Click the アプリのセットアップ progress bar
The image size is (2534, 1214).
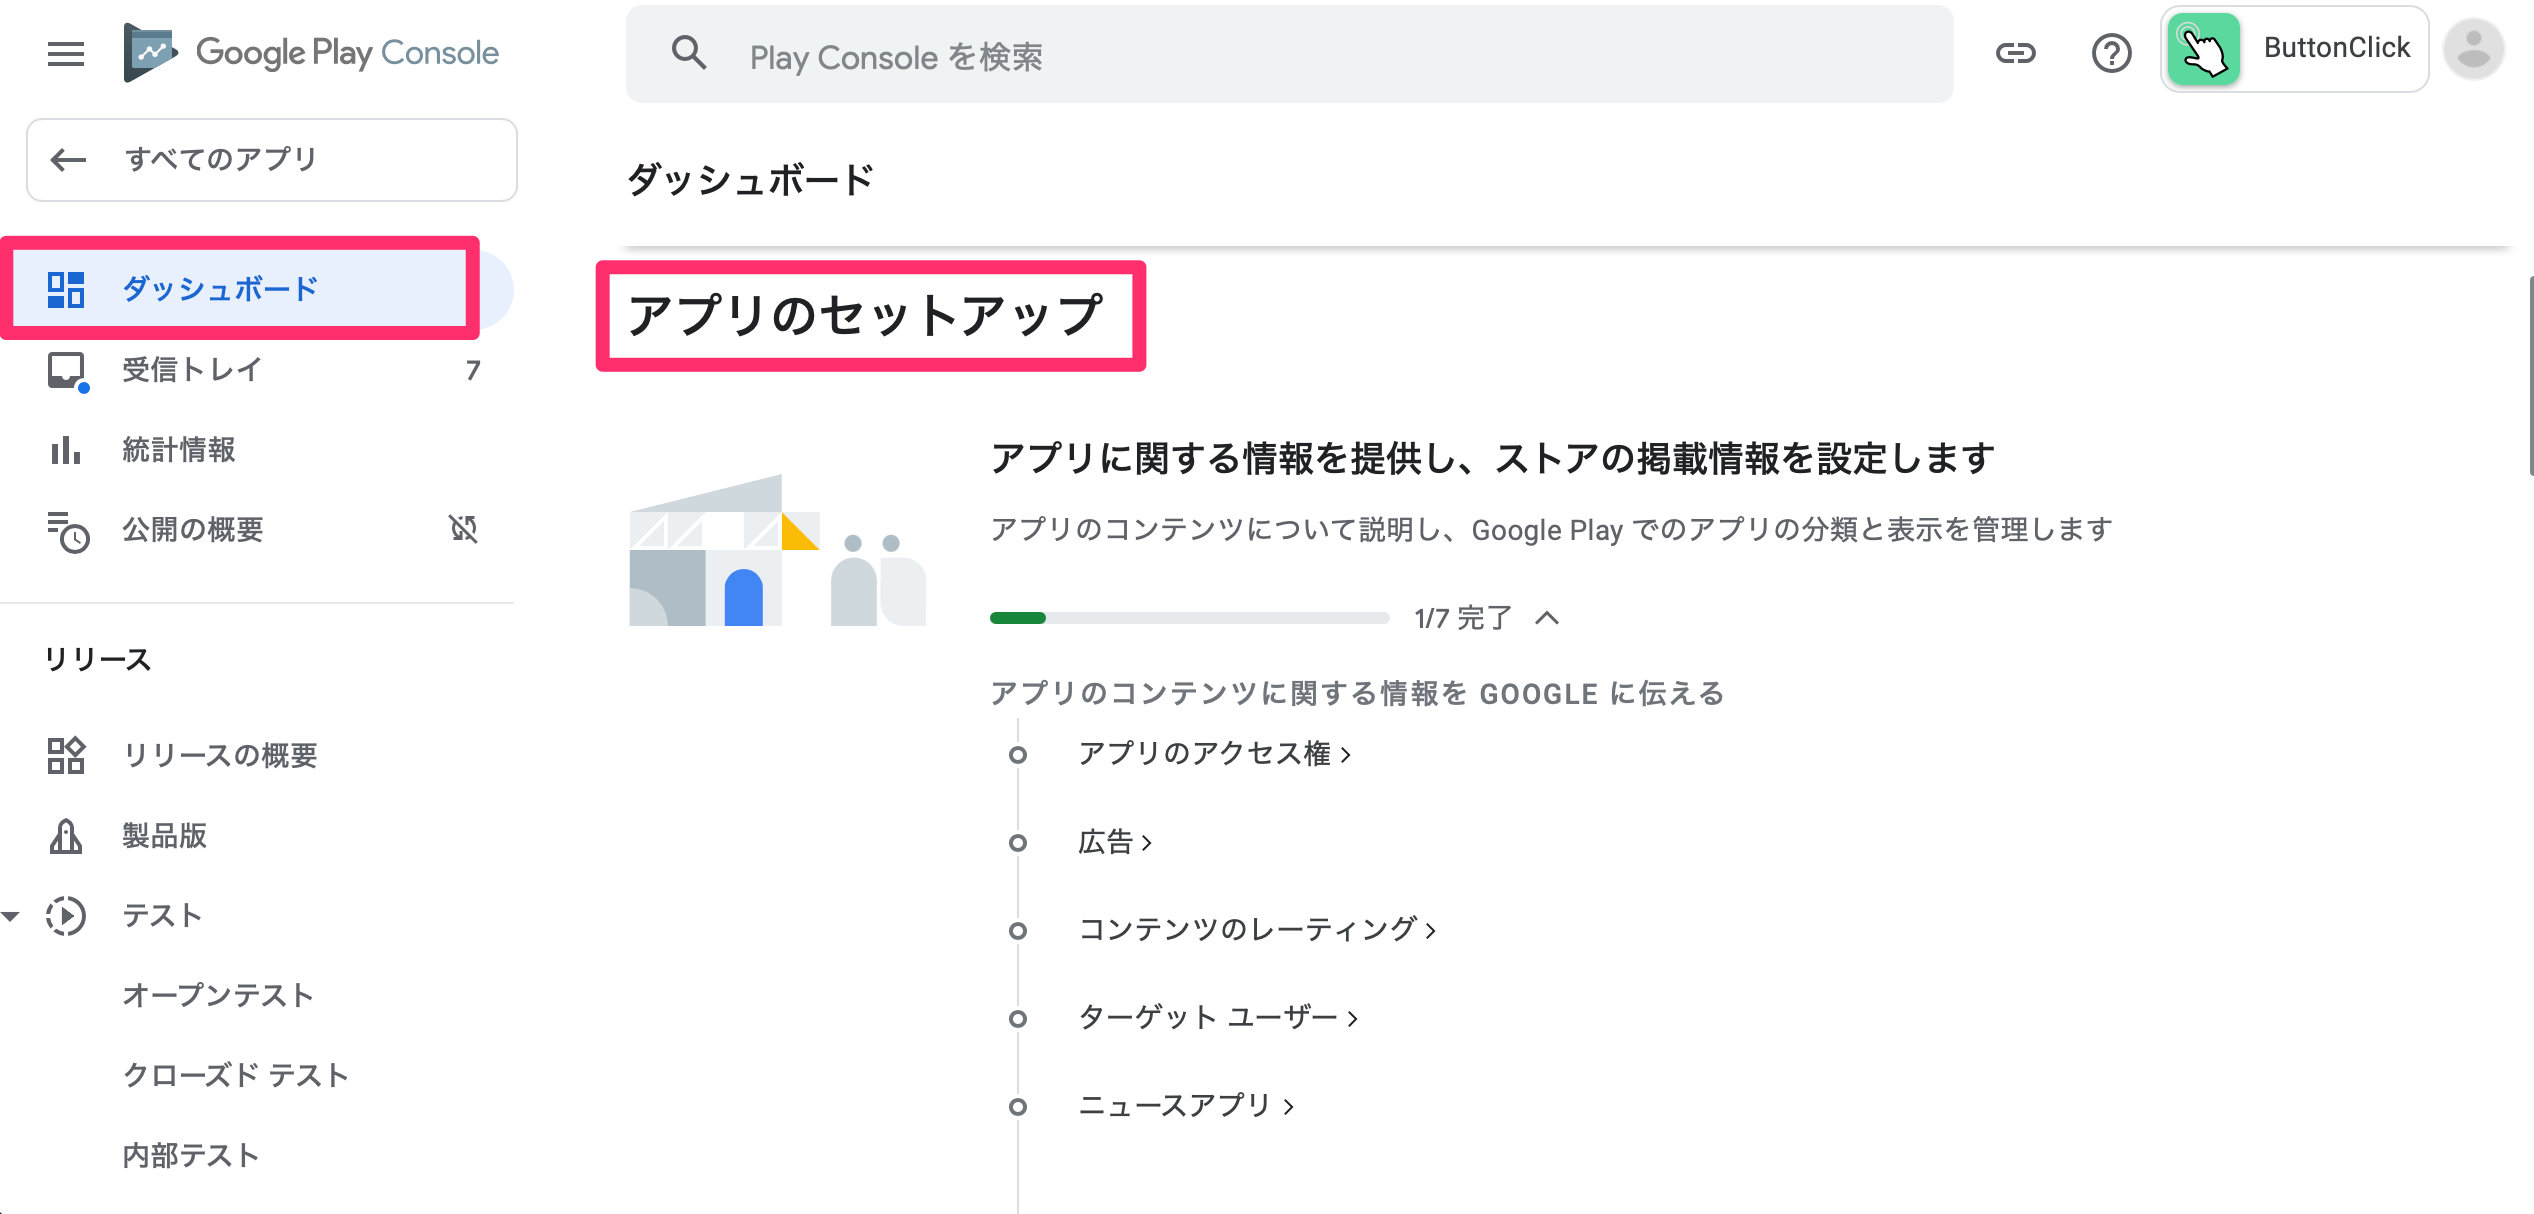coord(1191,616)
